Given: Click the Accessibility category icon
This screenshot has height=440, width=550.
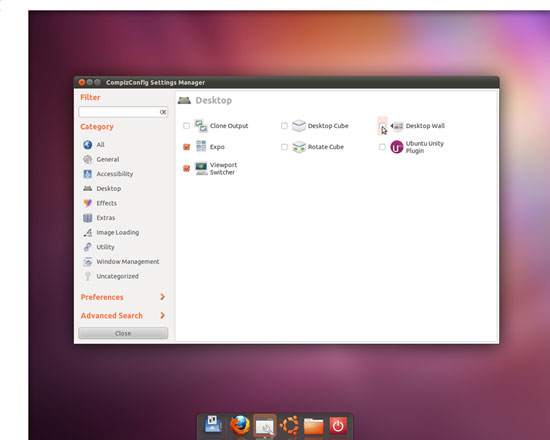Looking at the screenshot, I should (x=88, y=174).
